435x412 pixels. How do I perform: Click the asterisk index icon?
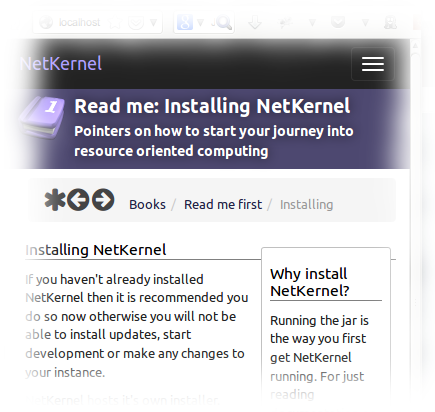[x=55, y=200]
